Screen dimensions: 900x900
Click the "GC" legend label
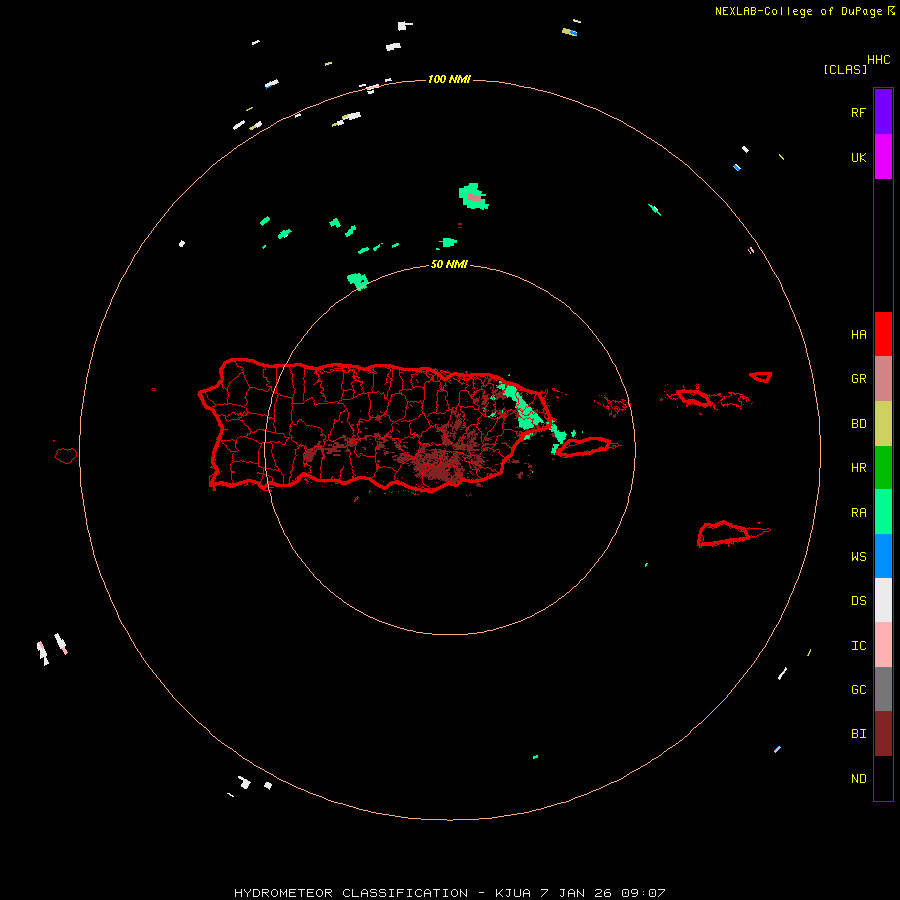858,690
